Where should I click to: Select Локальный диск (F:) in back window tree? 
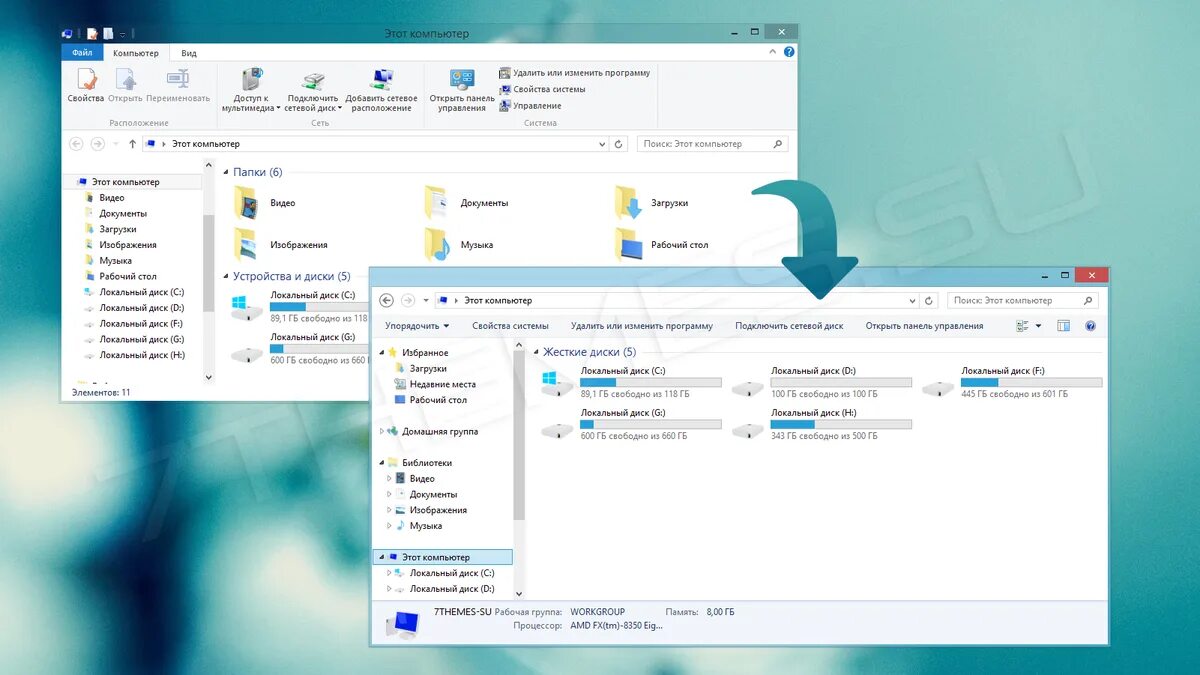click(x=135, y=324)
